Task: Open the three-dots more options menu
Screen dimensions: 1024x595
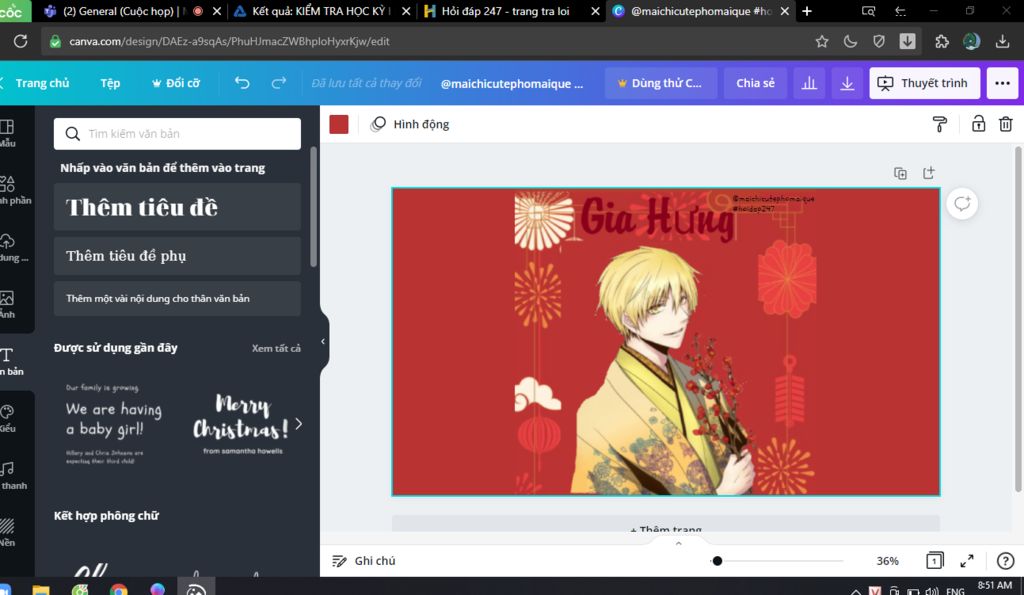Action: (1002, 83)
